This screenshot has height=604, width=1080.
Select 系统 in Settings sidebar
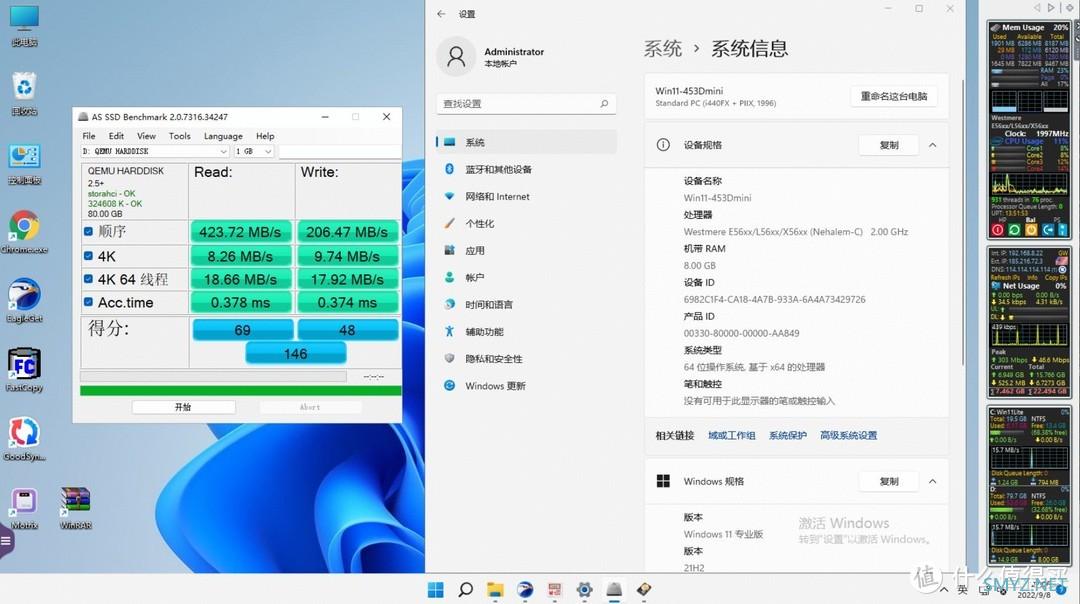[x=527, y=143]
